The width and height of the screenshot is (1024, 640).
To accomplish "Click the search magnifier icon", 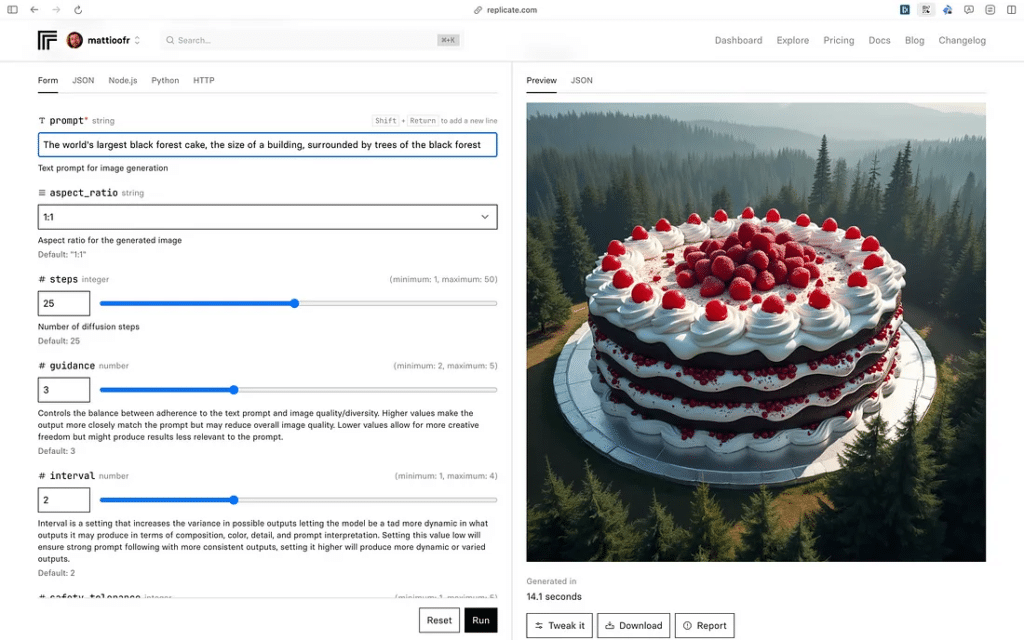I will (170, 40).
